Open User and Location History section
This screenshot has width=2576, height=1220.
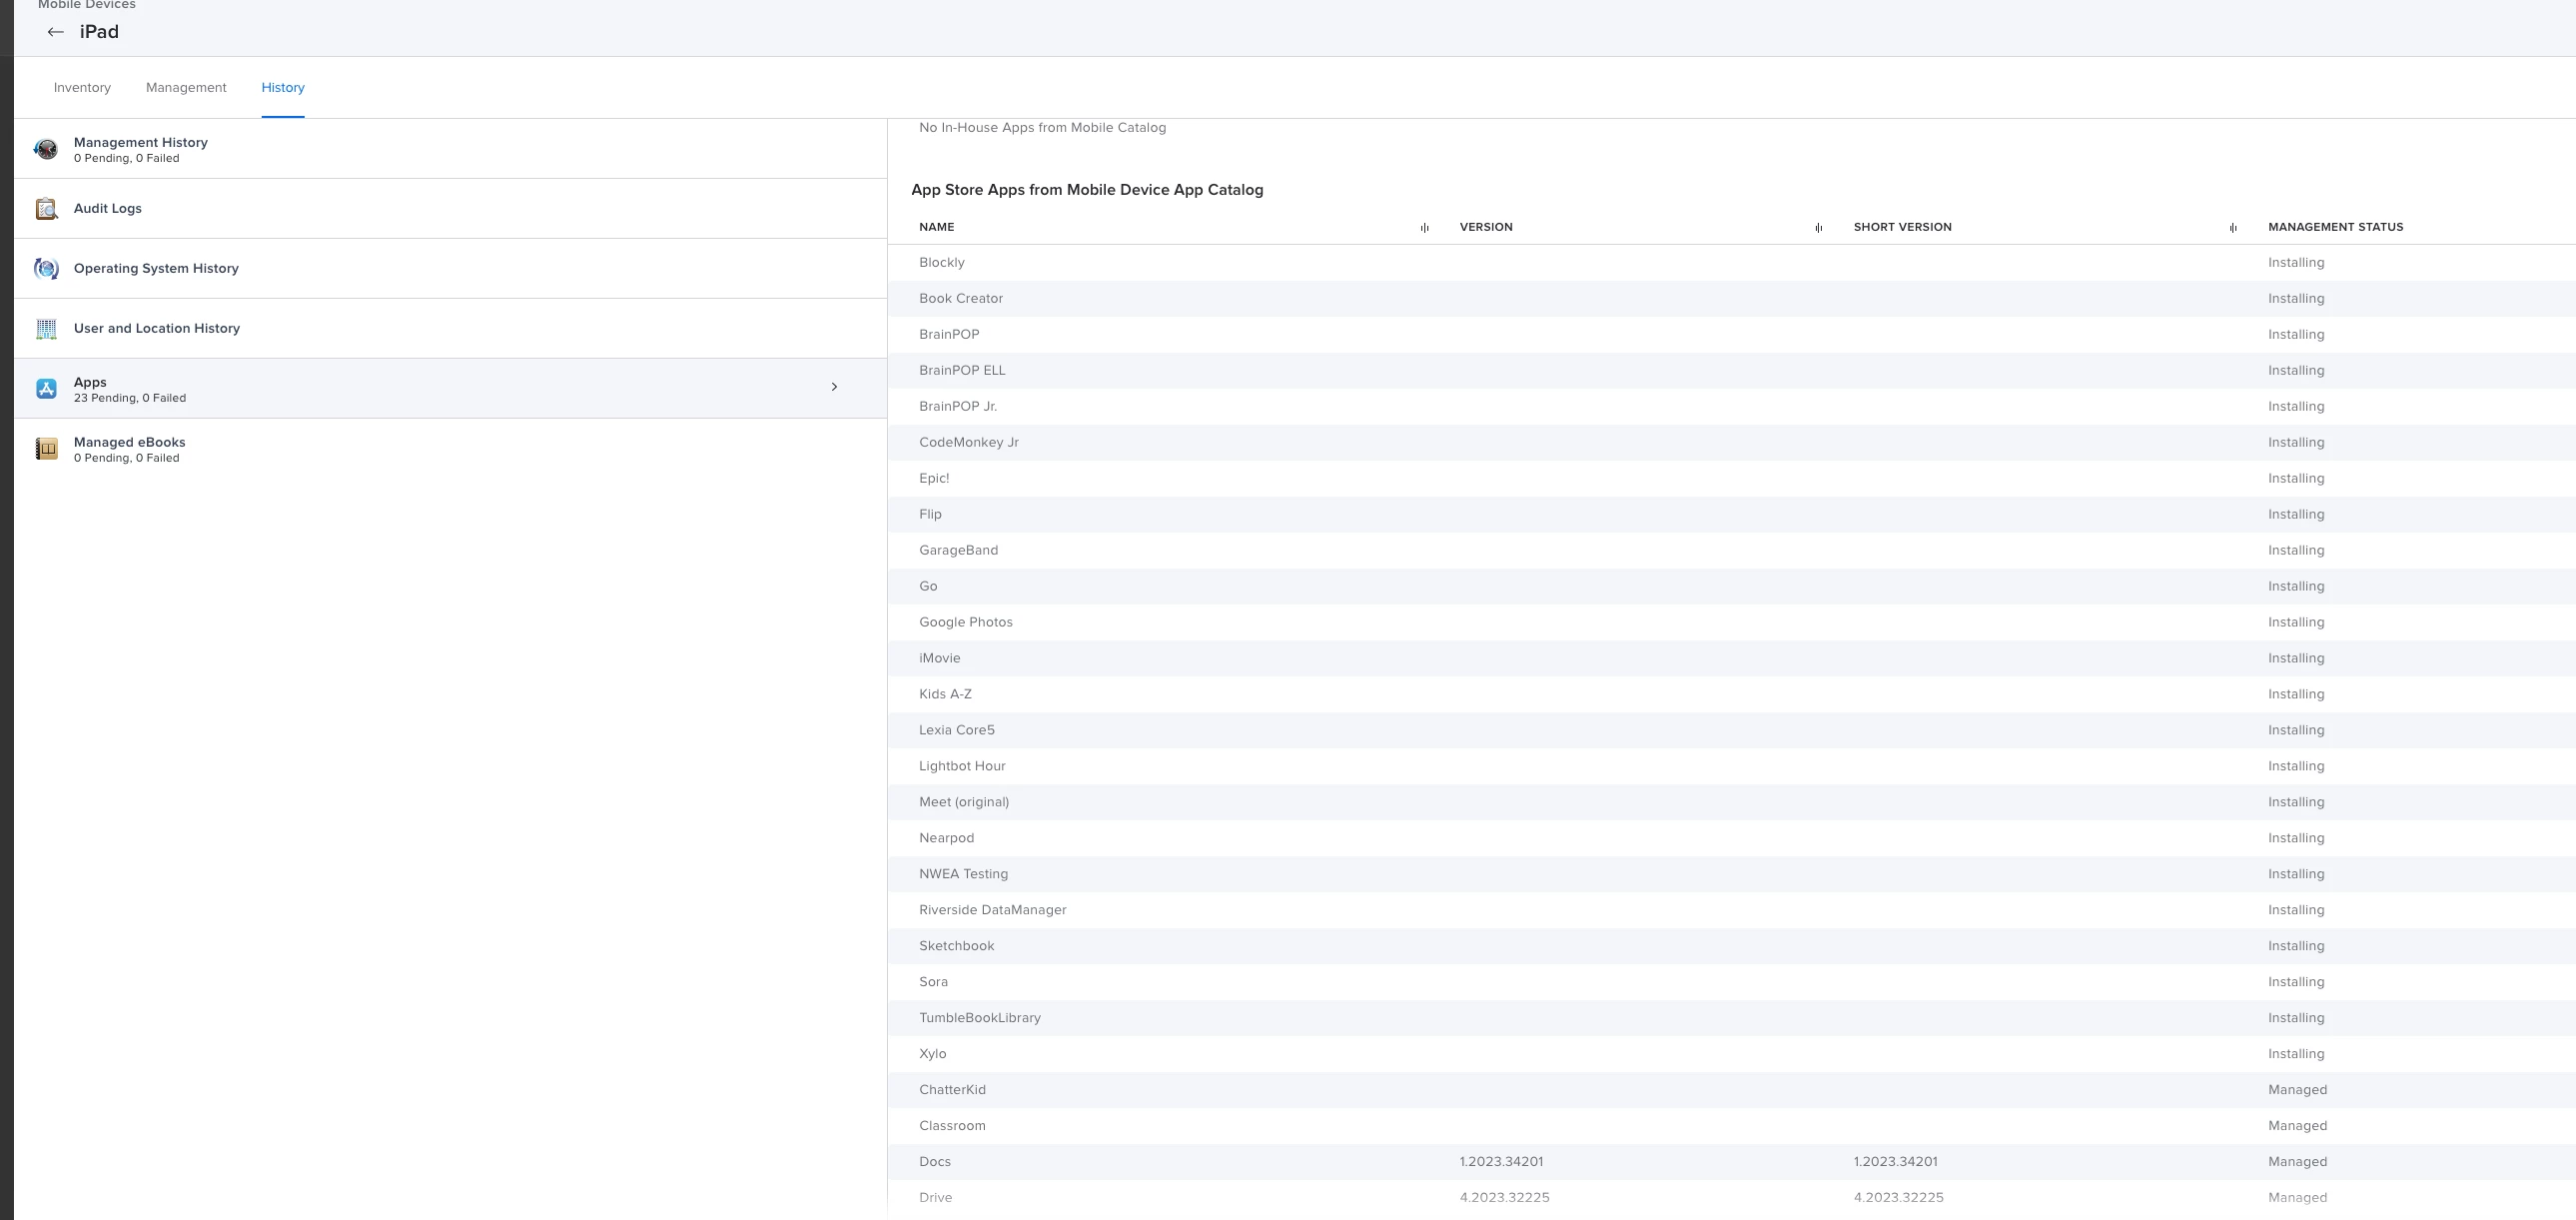tap(450, 329)
